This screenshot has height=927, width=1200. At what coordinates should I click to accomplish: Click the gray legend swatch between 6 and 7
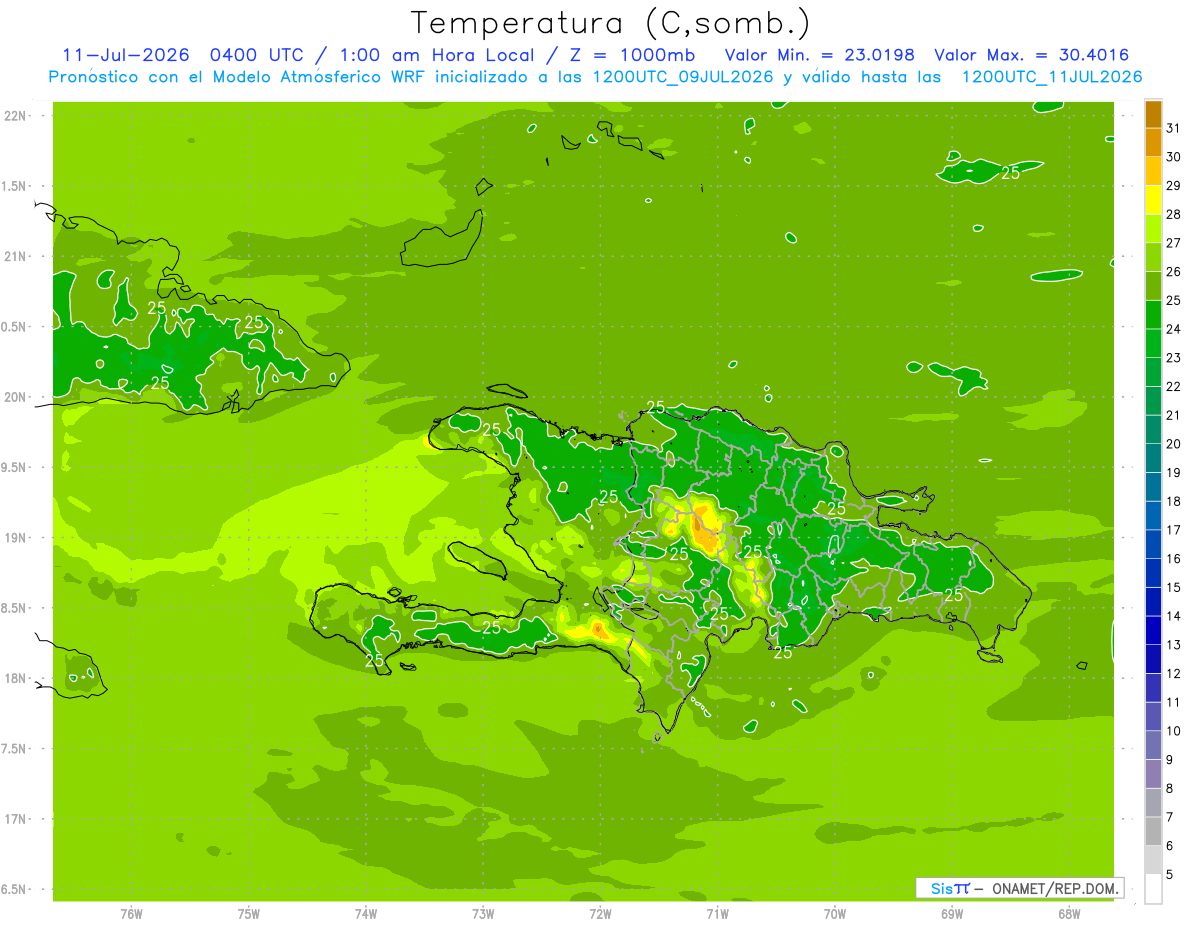(1153, 831)
